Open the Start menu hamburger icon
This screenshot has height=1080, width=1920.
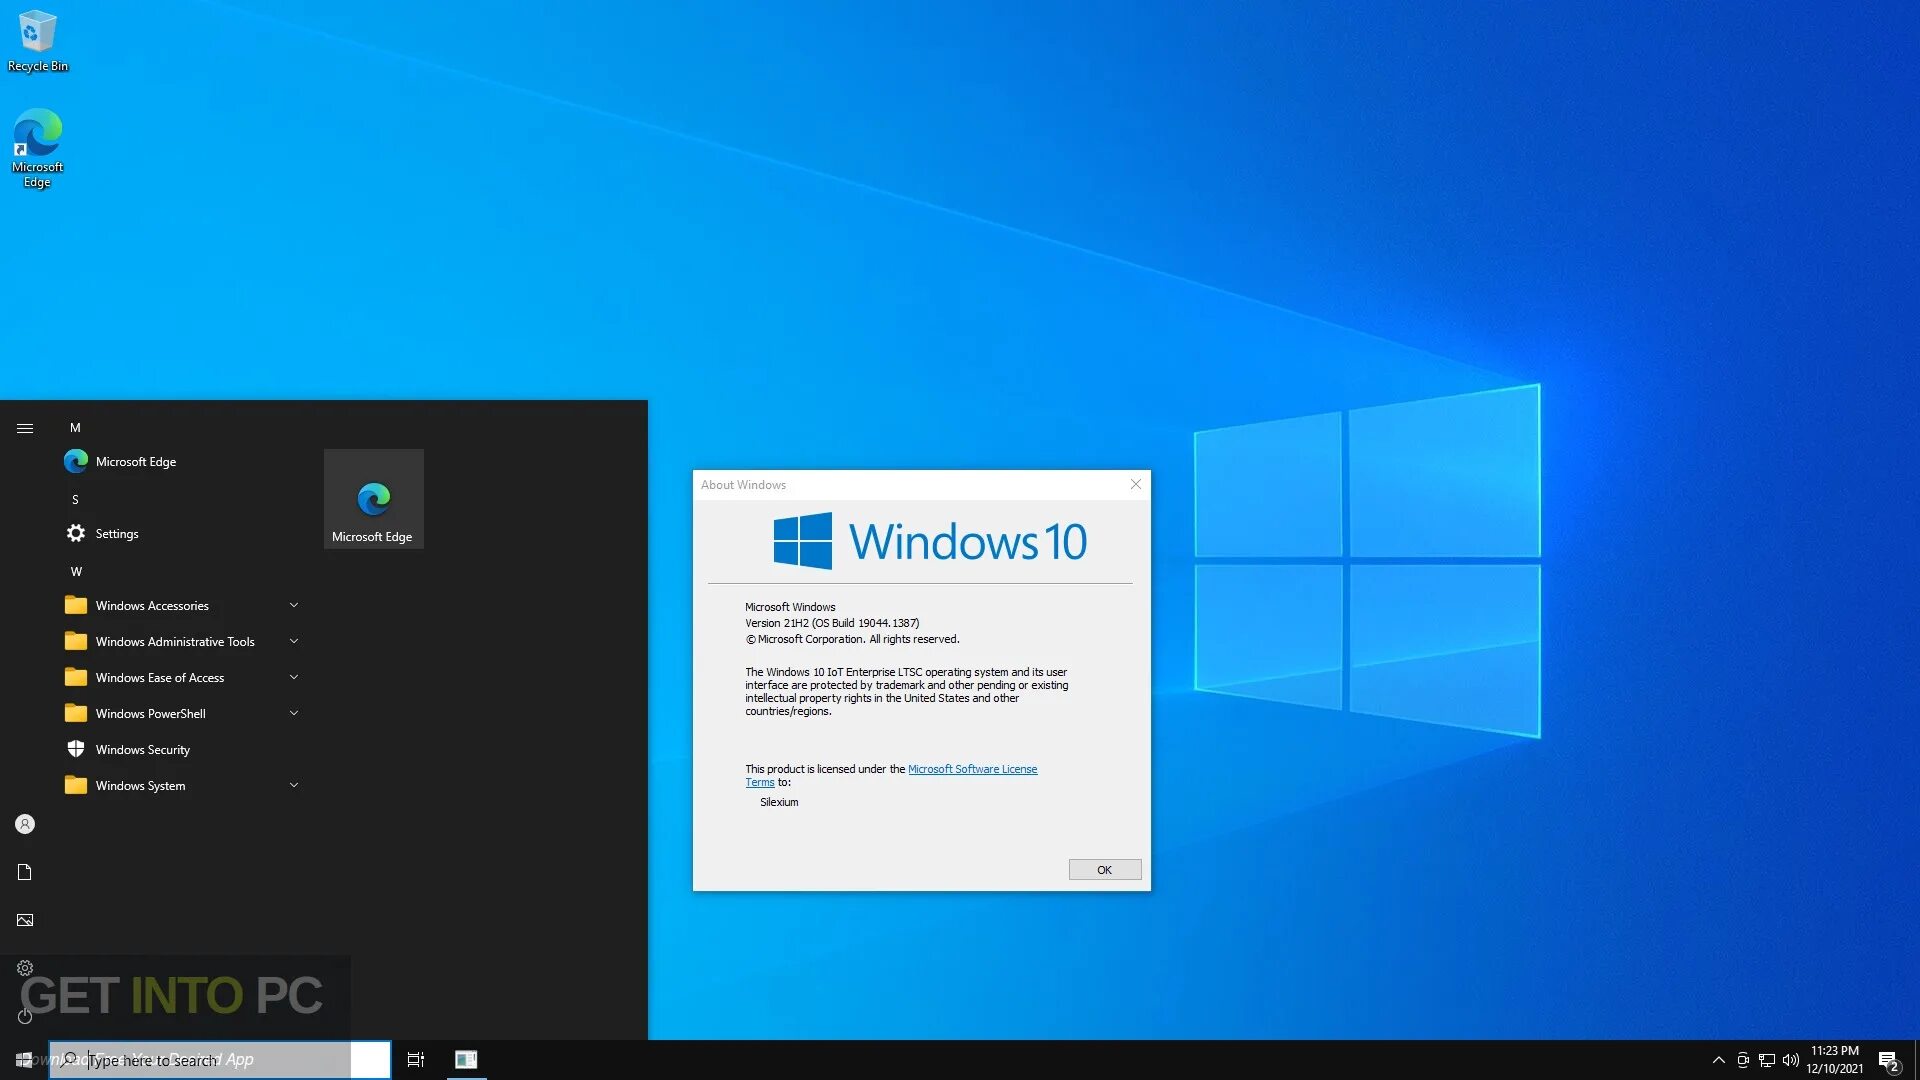25,428
